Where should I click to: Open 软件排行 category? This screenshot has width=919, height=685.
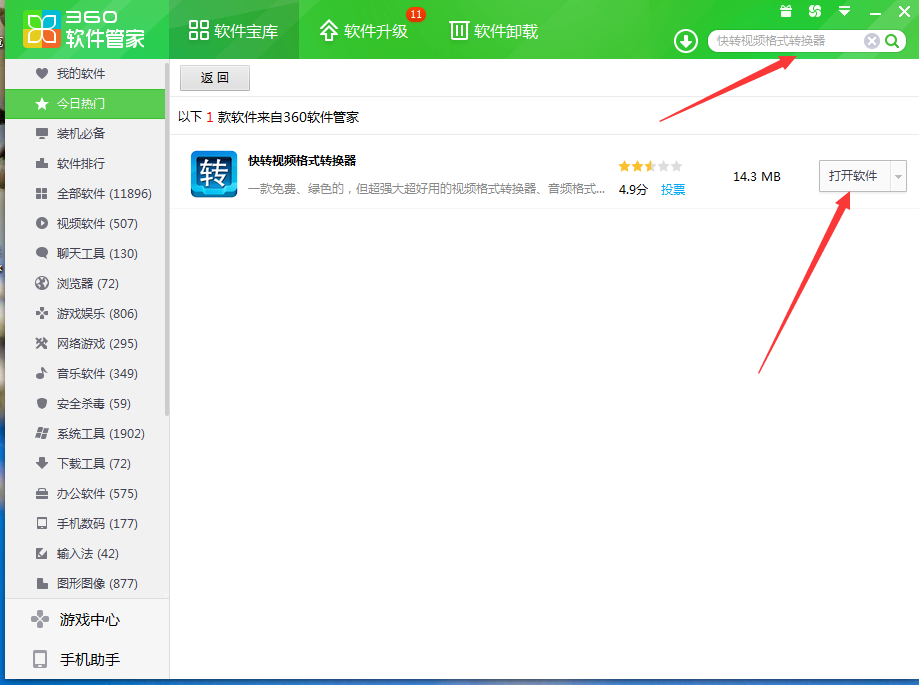tap(85, 163)
